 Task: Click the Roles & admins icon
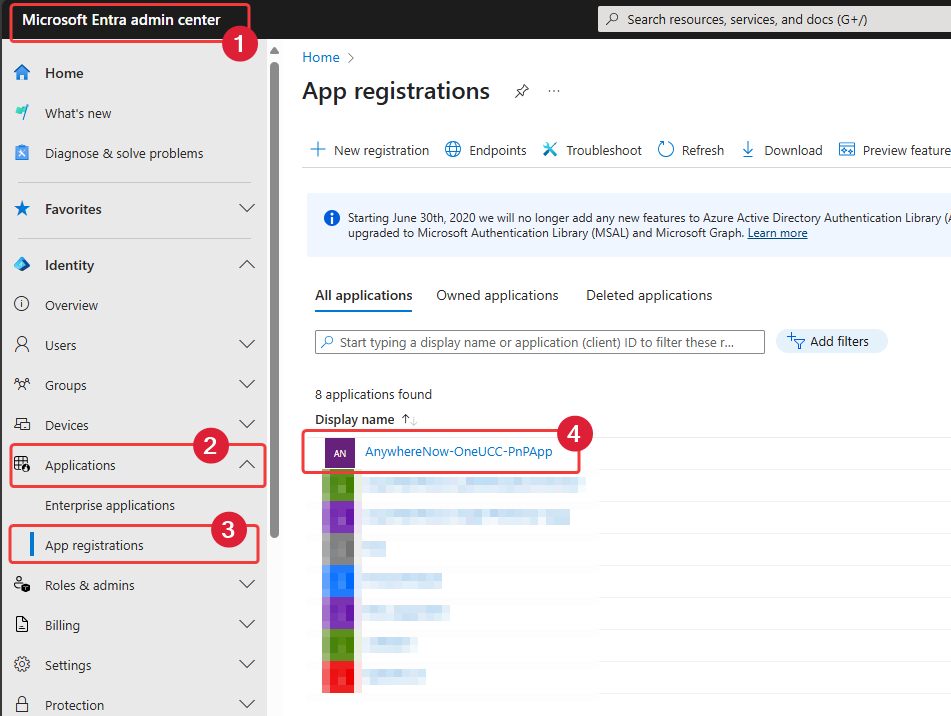tap(22, 584)
